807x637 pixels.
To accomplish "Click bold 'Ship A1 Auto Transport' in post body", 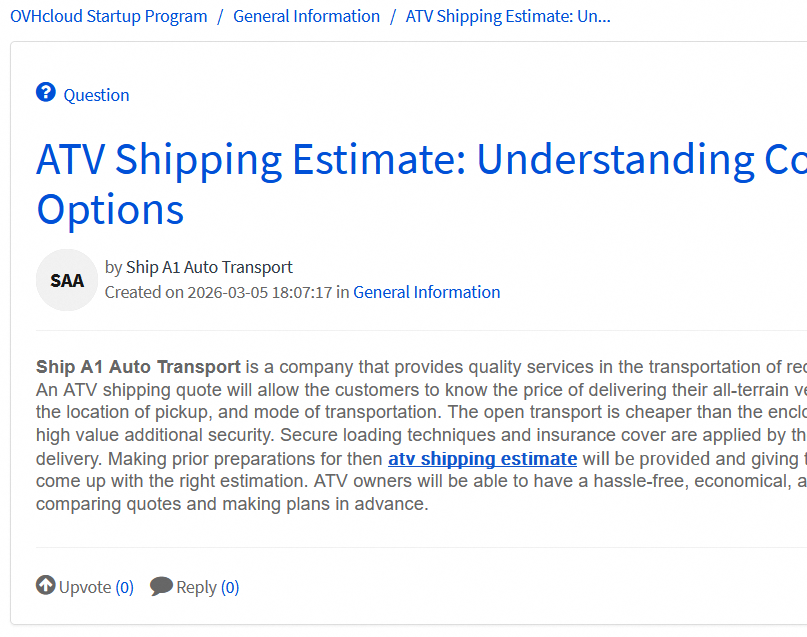I will [138, 367].
